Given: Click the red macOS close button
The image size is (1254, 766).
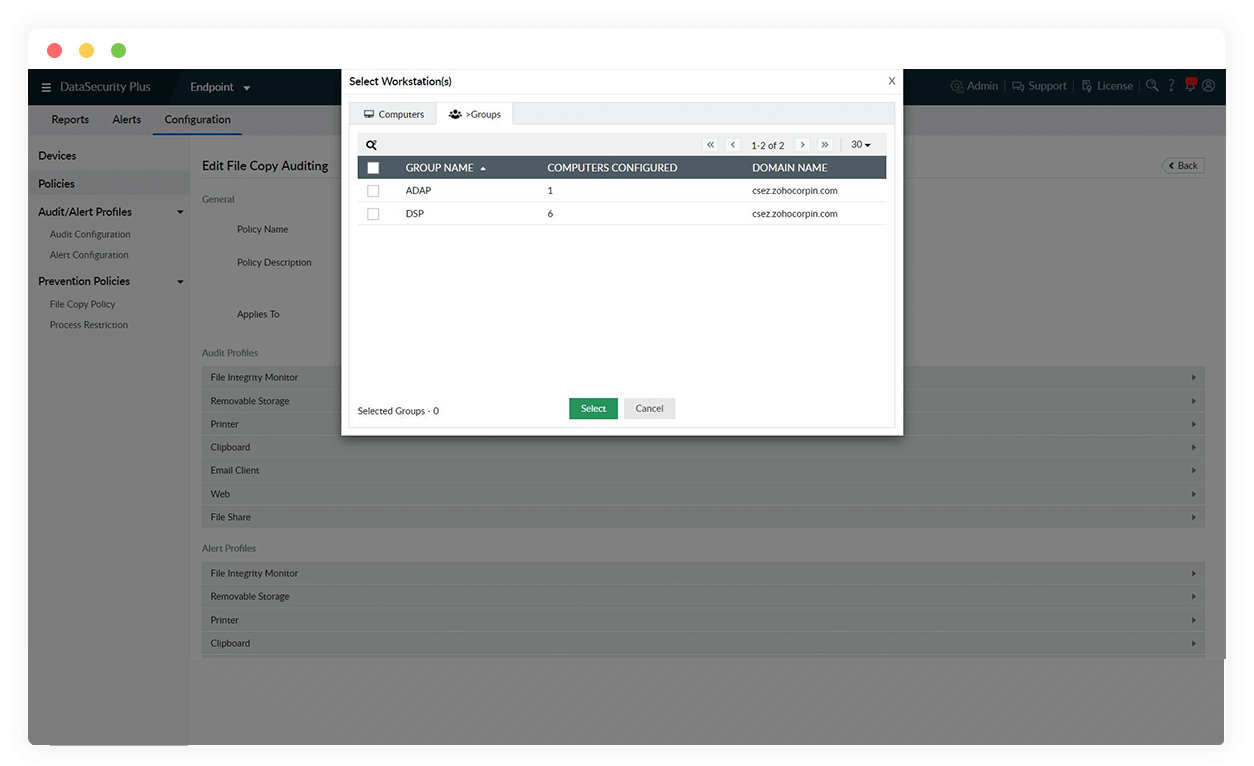Looking at the screenshot, I should (54, 50).
